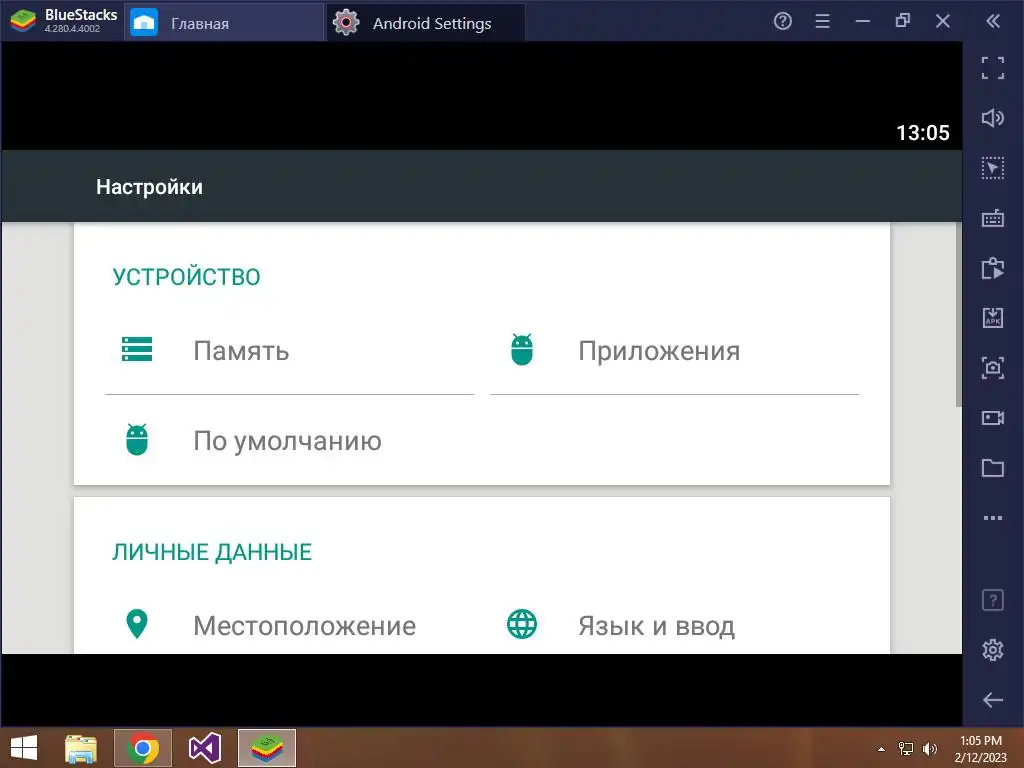1024x768 pixels.
Task: Take a screenshot with camera icon
Action: pyautogui.click(x=993, y=368)
